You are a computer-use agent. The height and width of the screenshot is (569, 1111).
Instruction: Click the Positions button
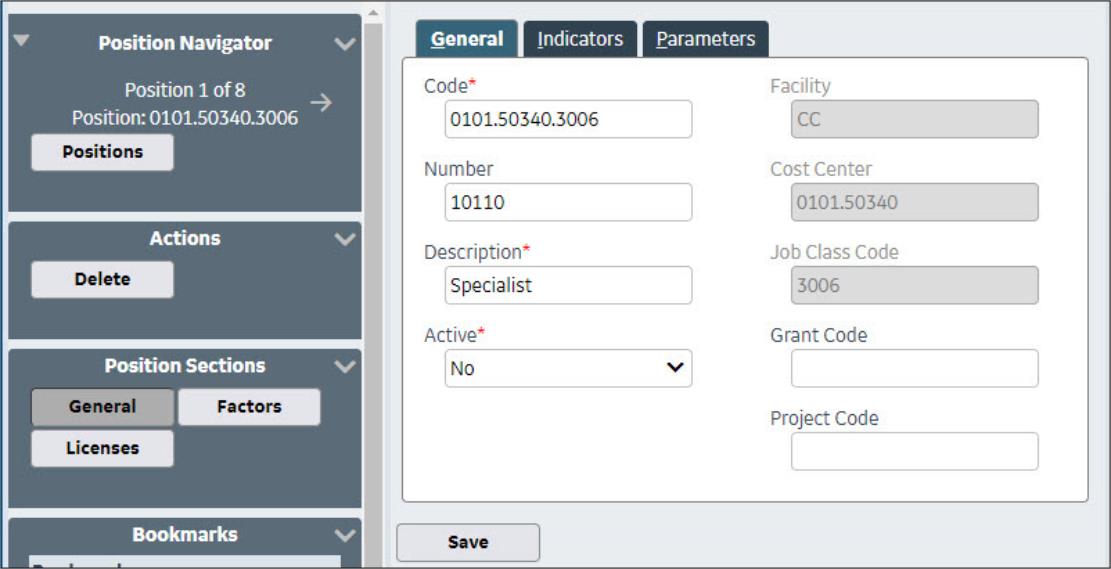[x=102, y=152]
